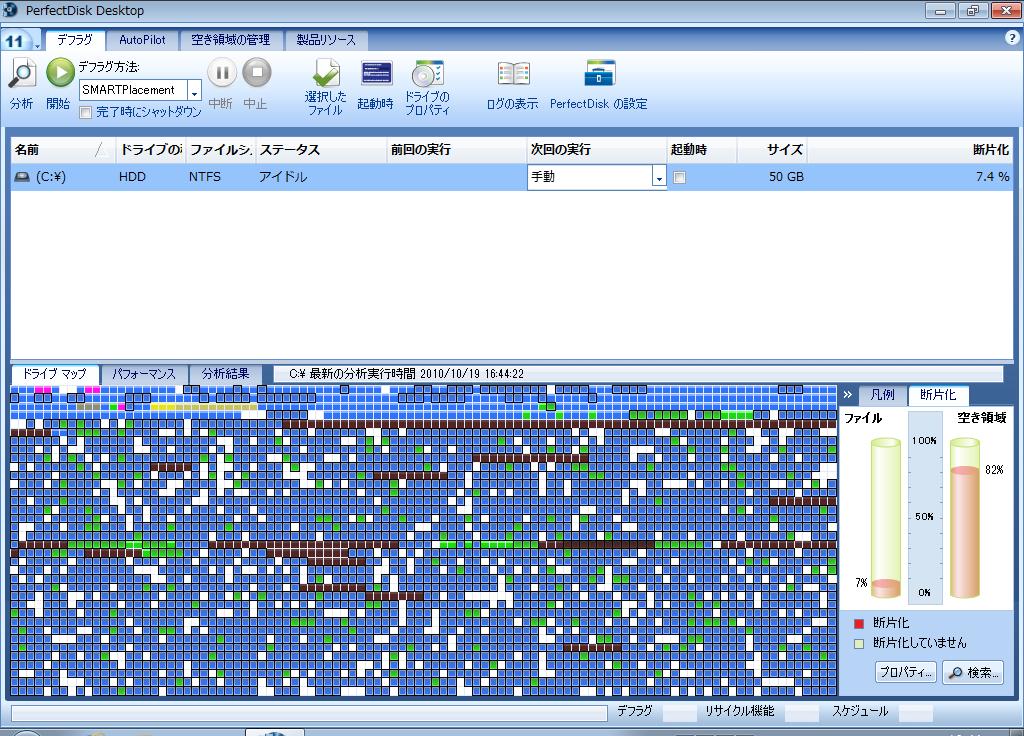
Task: Click the C: drive icon in the list
Action: coord(22,177)
